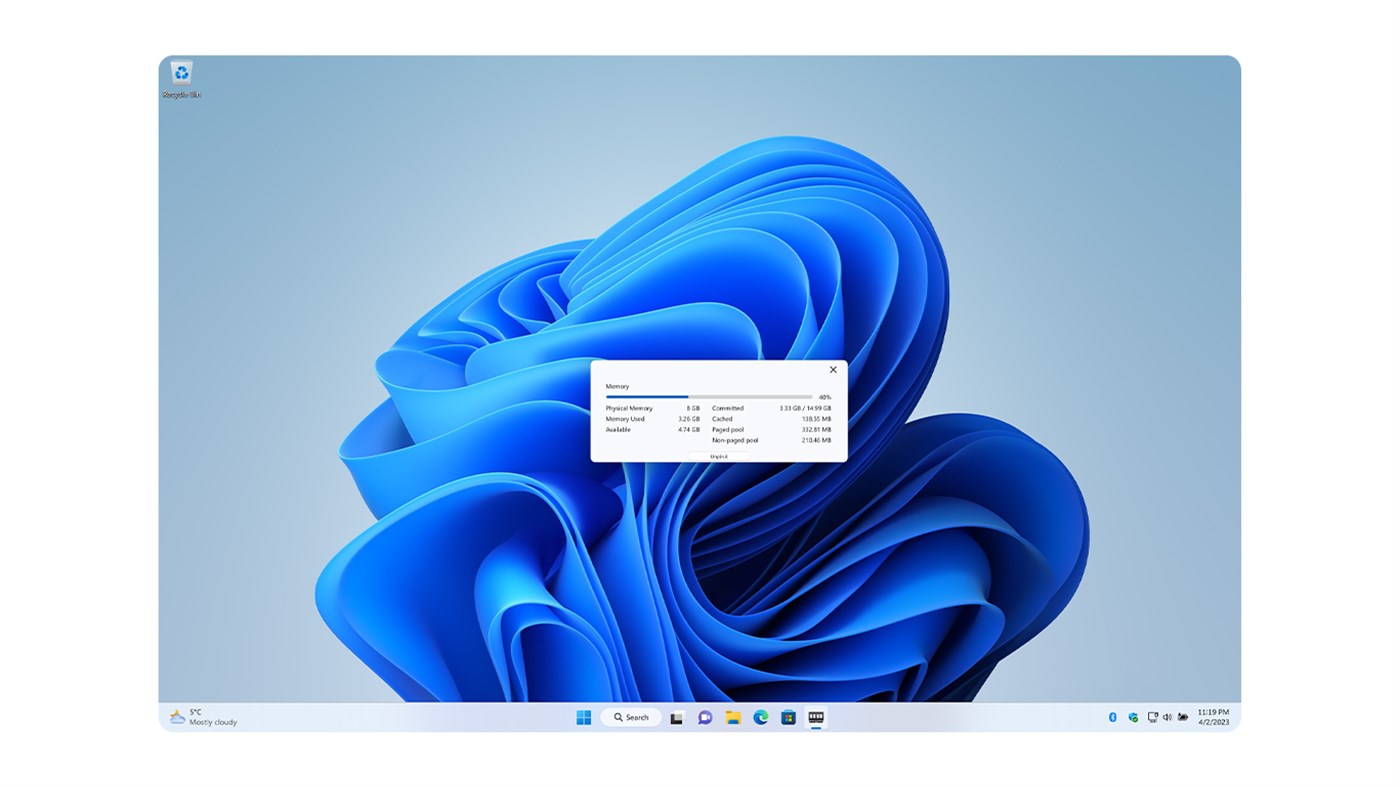
Task: Open the clock showing 11:19 PM
Action: click(1213, 717)
